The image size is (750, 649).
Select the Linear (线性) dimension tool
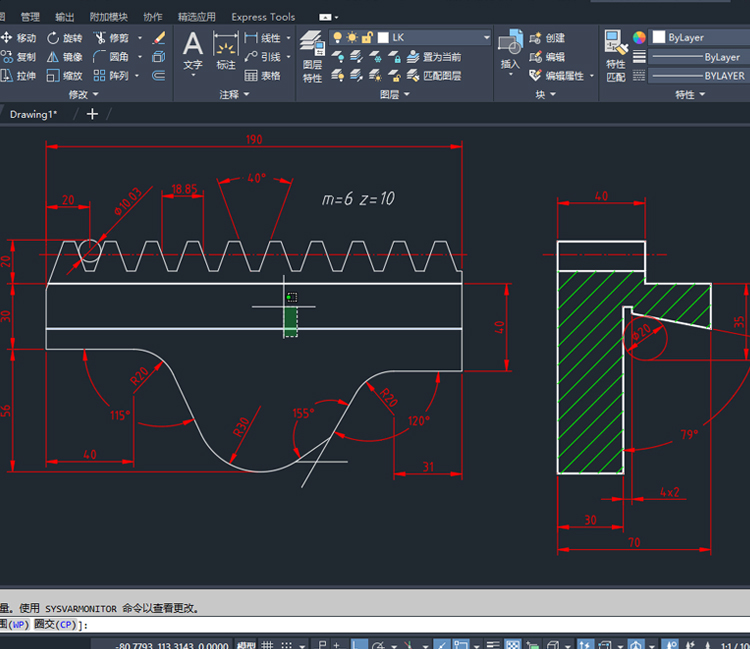262,38
